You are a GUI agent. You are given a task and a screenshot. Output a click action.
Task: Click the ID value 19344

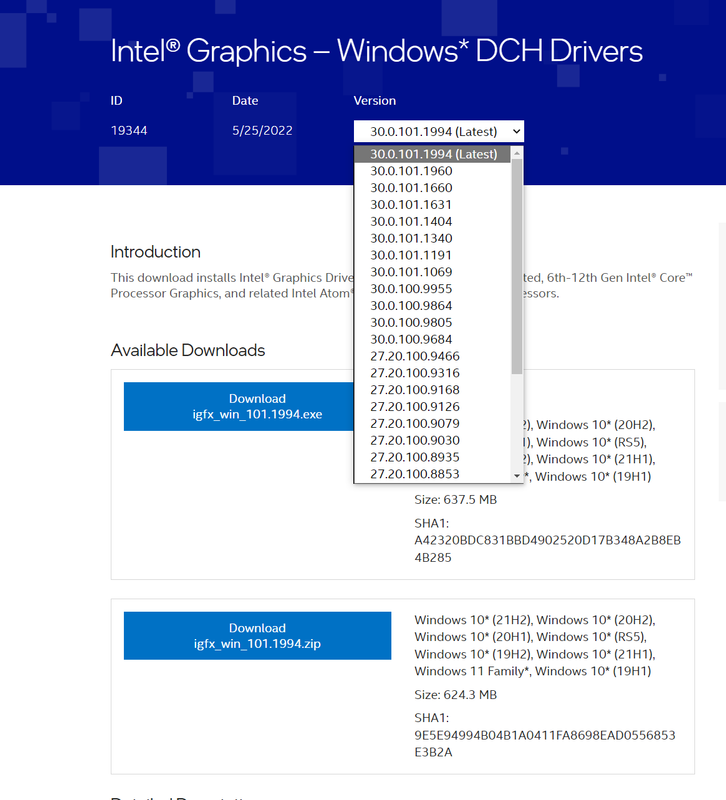(x=129, y=131)
